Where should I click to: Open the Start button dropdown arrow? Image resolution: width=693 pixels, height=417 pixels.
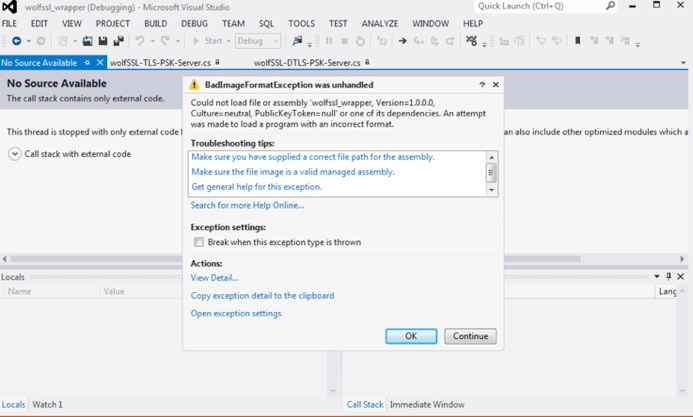(x=228, y=41)
